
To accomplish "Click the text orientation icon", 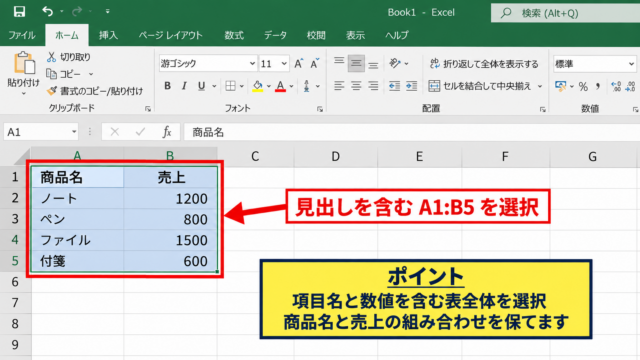I will click(x=395, y=63).
